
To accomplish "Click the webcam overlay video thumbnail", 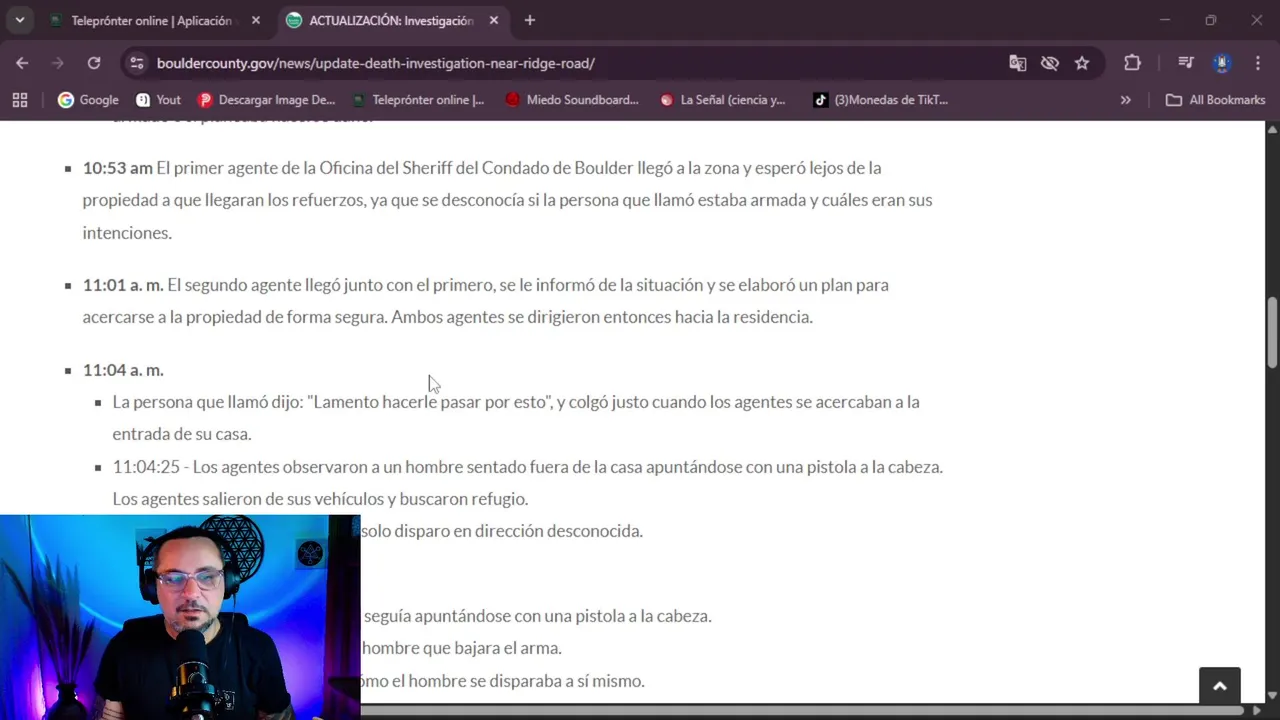I will click(x=180, y=617).
